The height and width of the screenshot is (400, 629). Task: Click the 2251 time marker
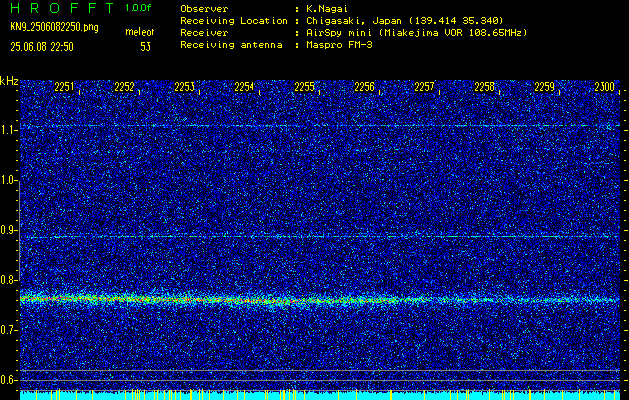click(x=64, y=87)
